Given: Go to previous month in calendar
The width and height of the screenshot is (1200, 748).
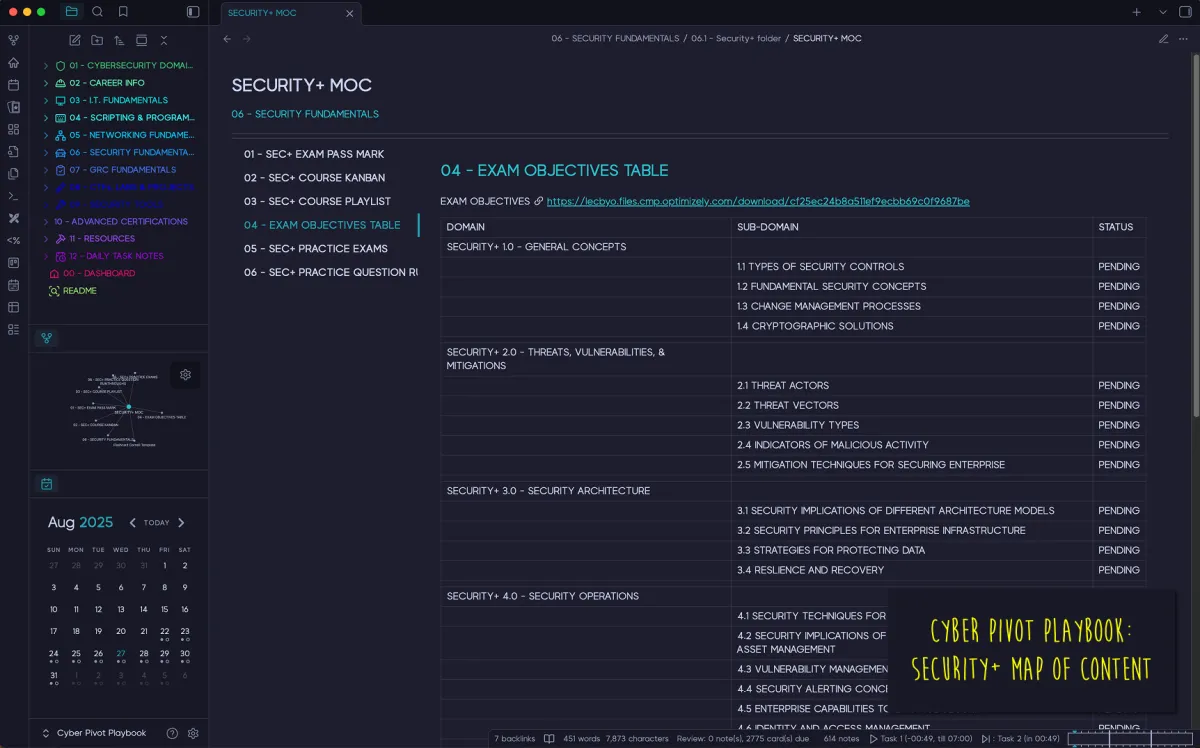Looking at the screenshot, I should pos(132,523).
